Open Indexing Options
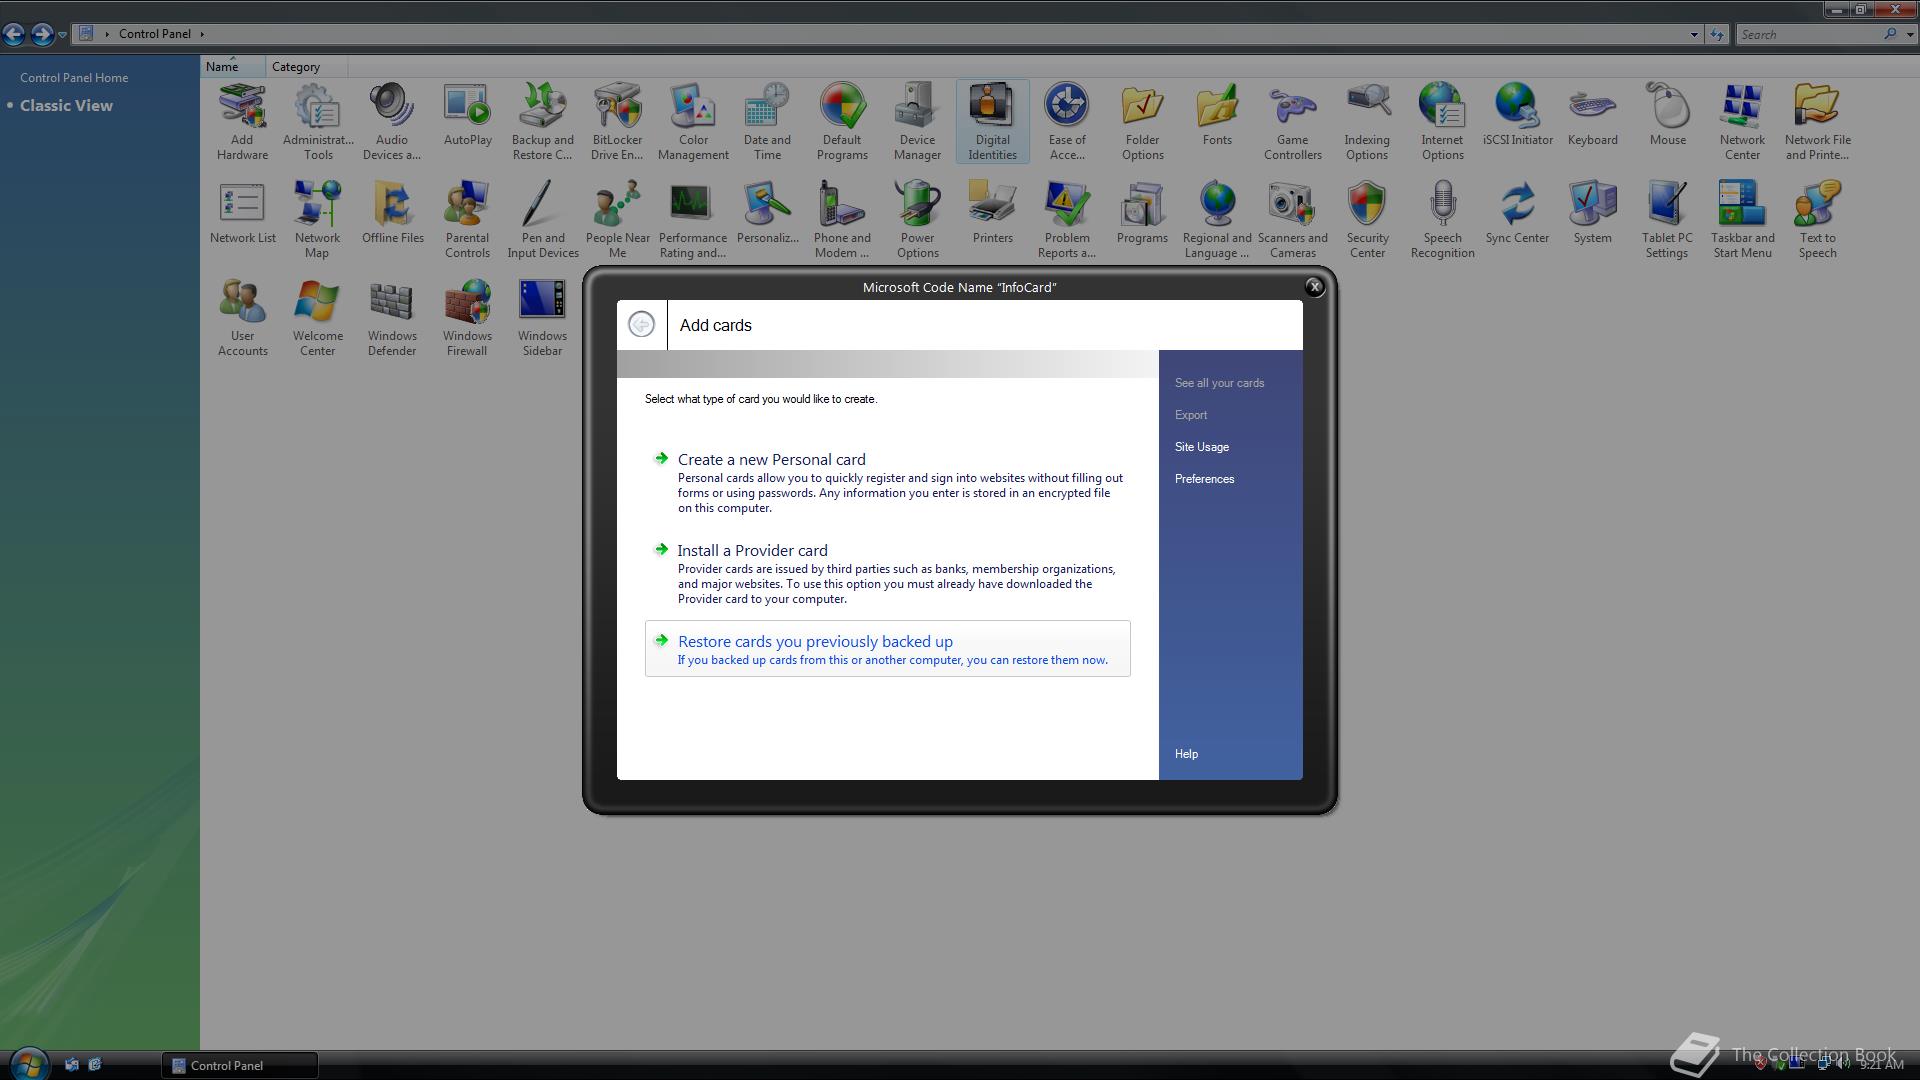1920x1080 pixels. coord(1367,121)
